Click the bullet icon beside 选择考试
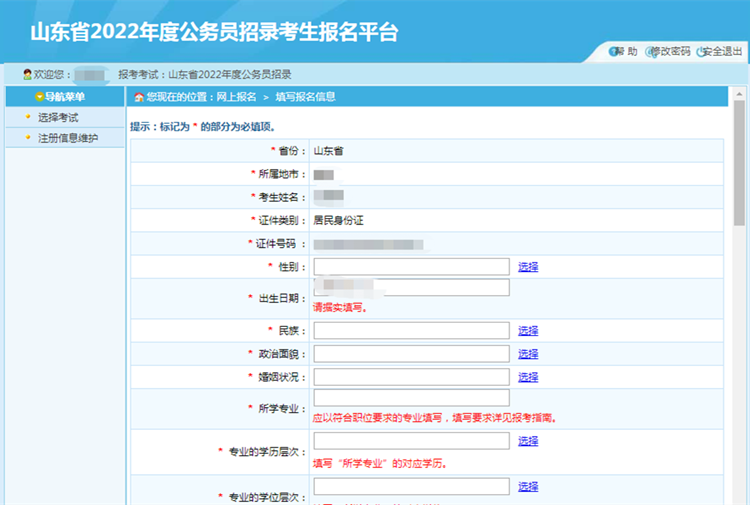The width and height of the screenshot is (750, 505). (x=28, y=118)
